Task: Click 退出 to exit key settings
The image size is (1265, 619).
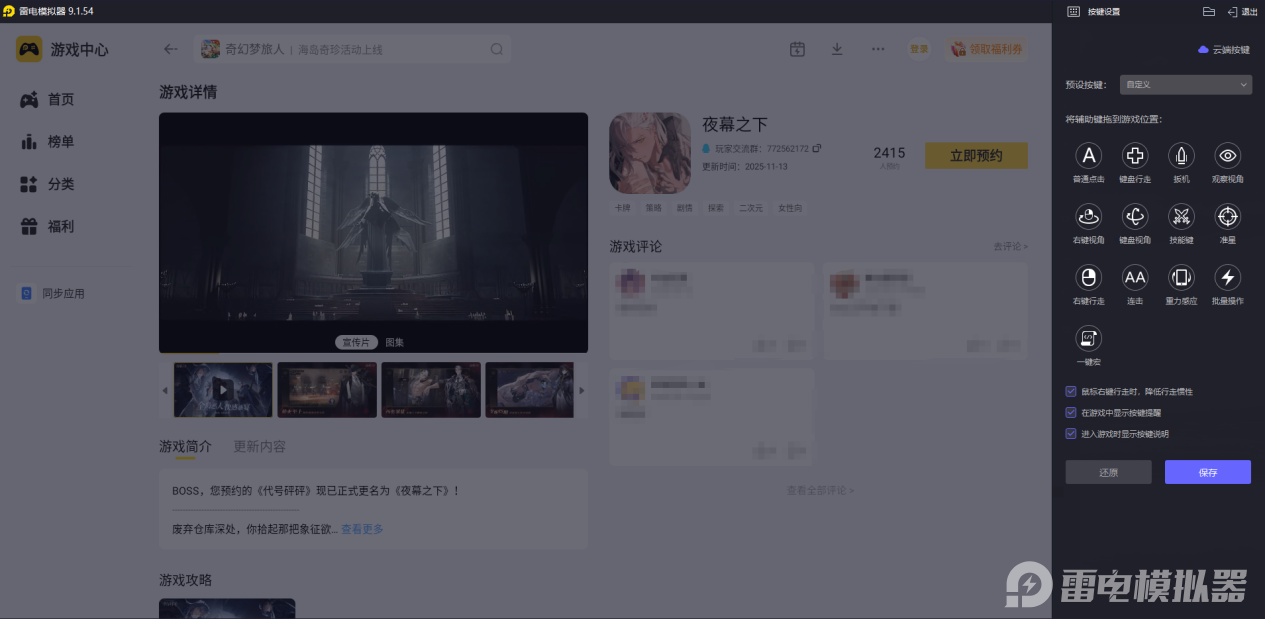Action: click(1242, 12)
